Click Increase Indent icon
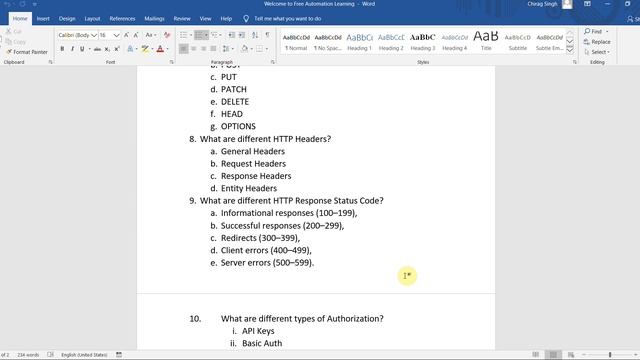Image resolution: width=640 pixels, height=360 pixels. [242, 35]
